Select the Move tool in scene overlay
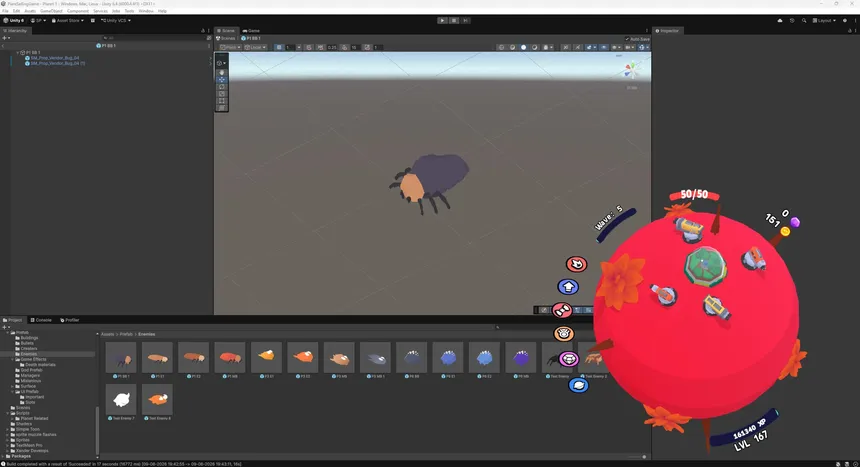 coord(222,80)
